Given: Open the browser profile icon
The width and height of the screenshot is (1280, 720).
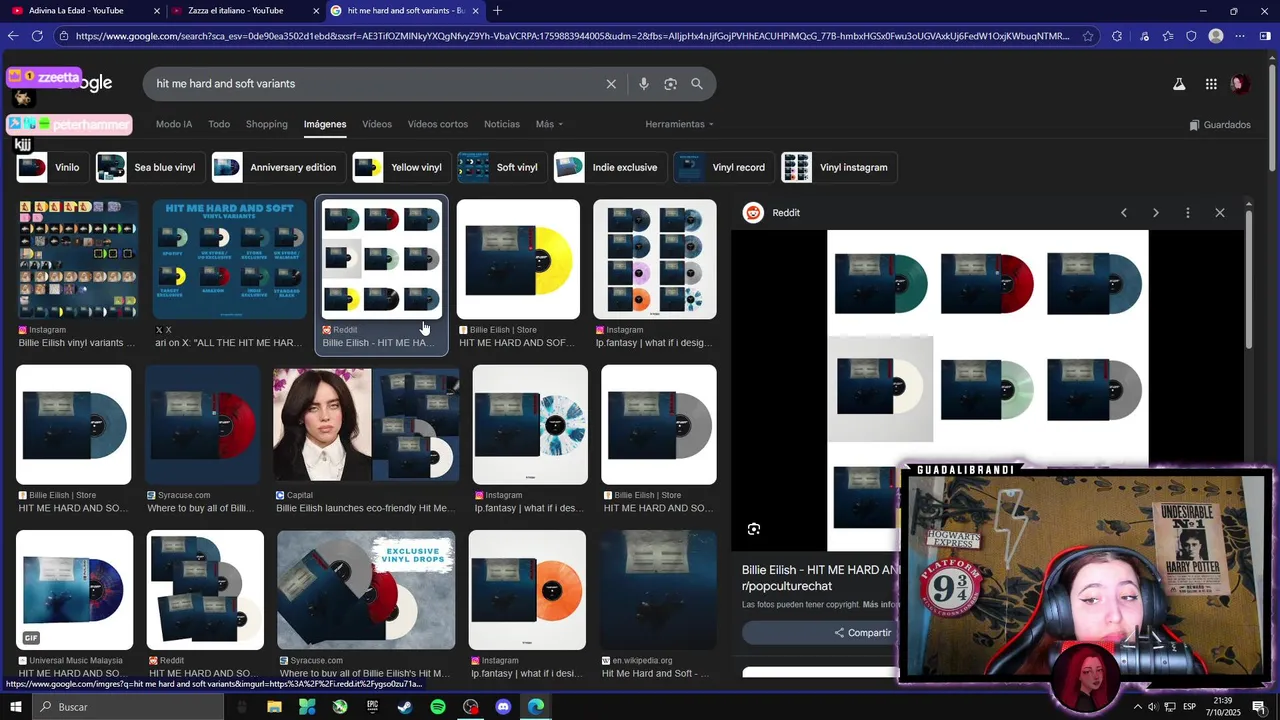Looking at the screenshot, I should pyautogui.click(x=1216, y=36).
